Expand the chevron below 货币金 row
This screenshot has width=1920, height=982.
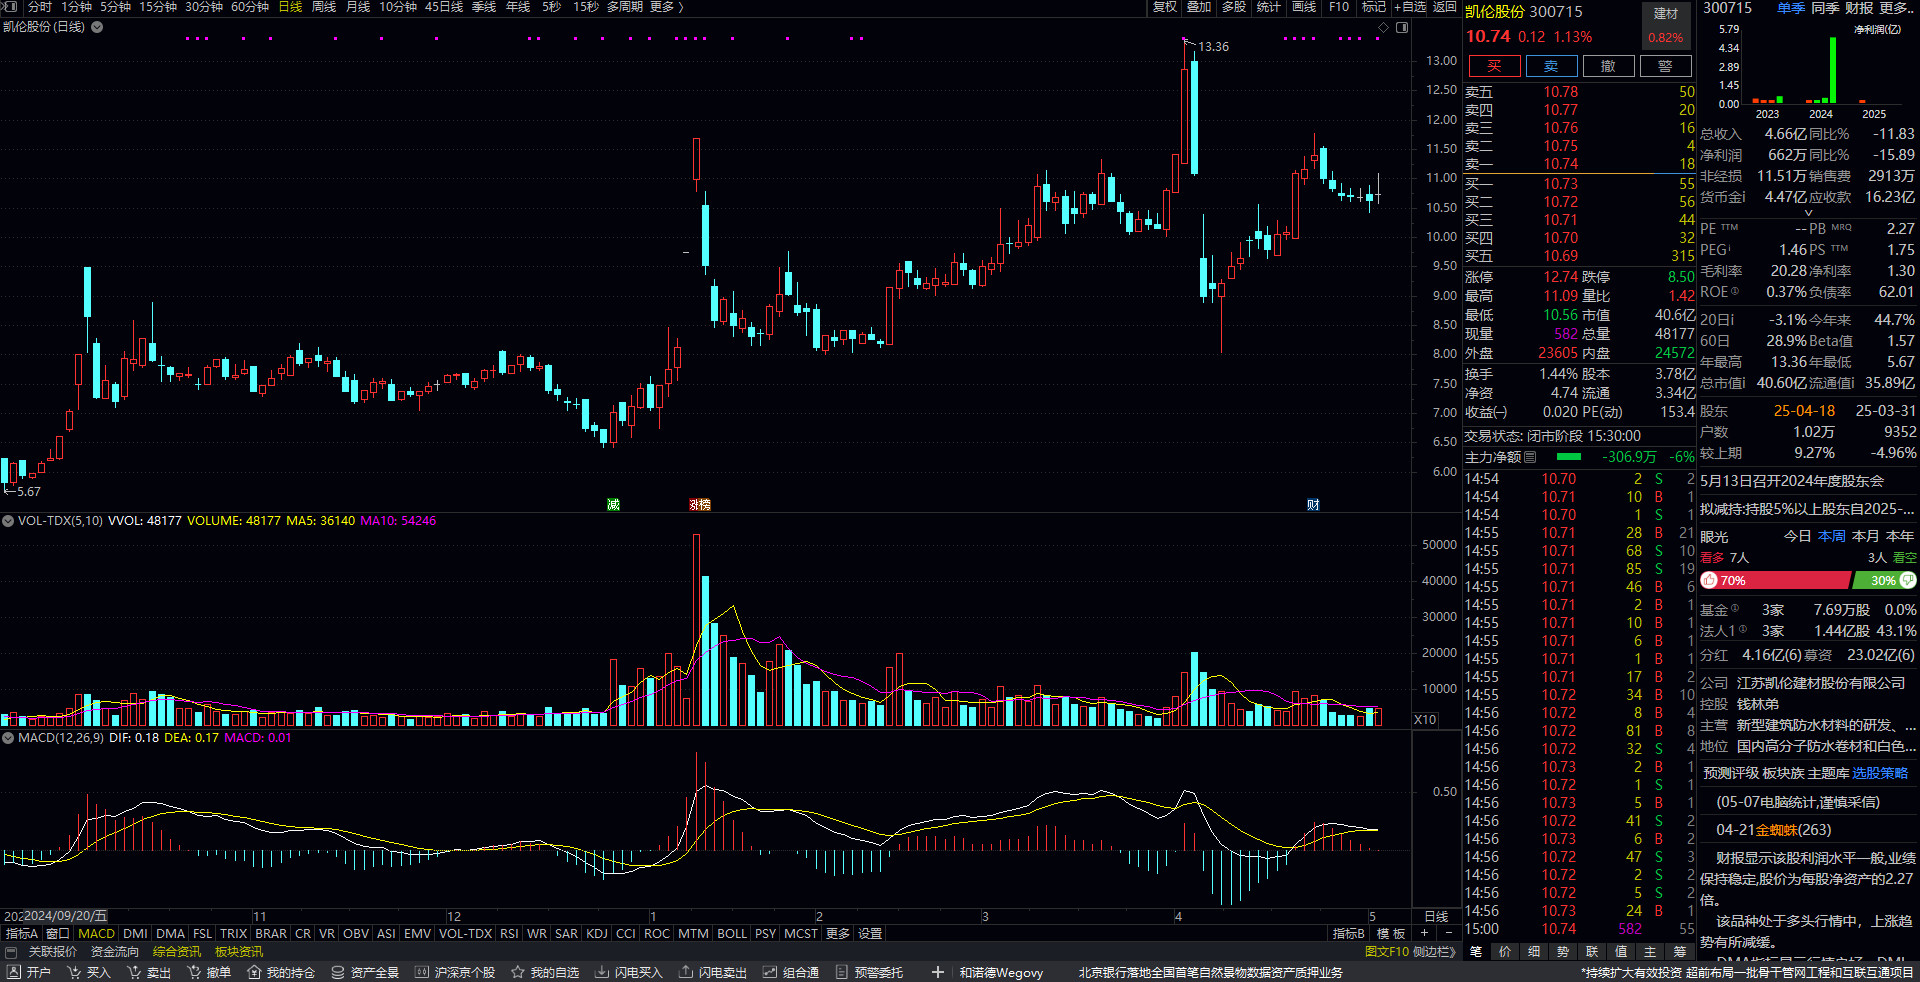point(1808,213)
